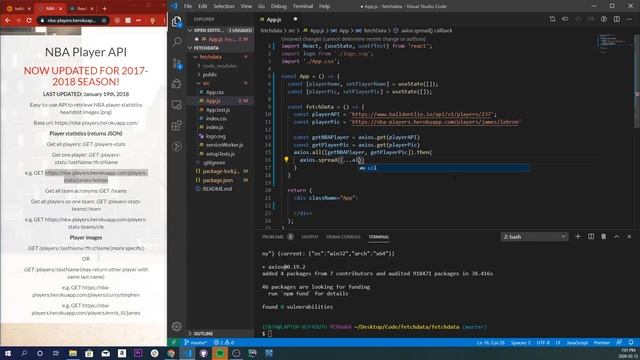Click App.js entry under Open Editors
The height and width of the screenshot is (360, 640).
point(220,39)
